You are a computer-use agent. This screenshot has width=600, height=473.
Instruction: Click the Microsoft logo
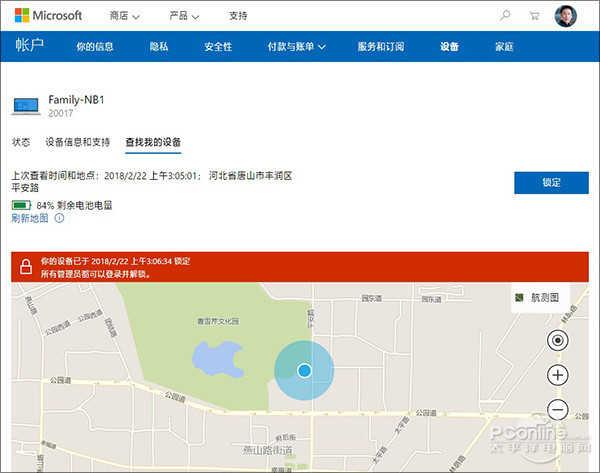48,16
